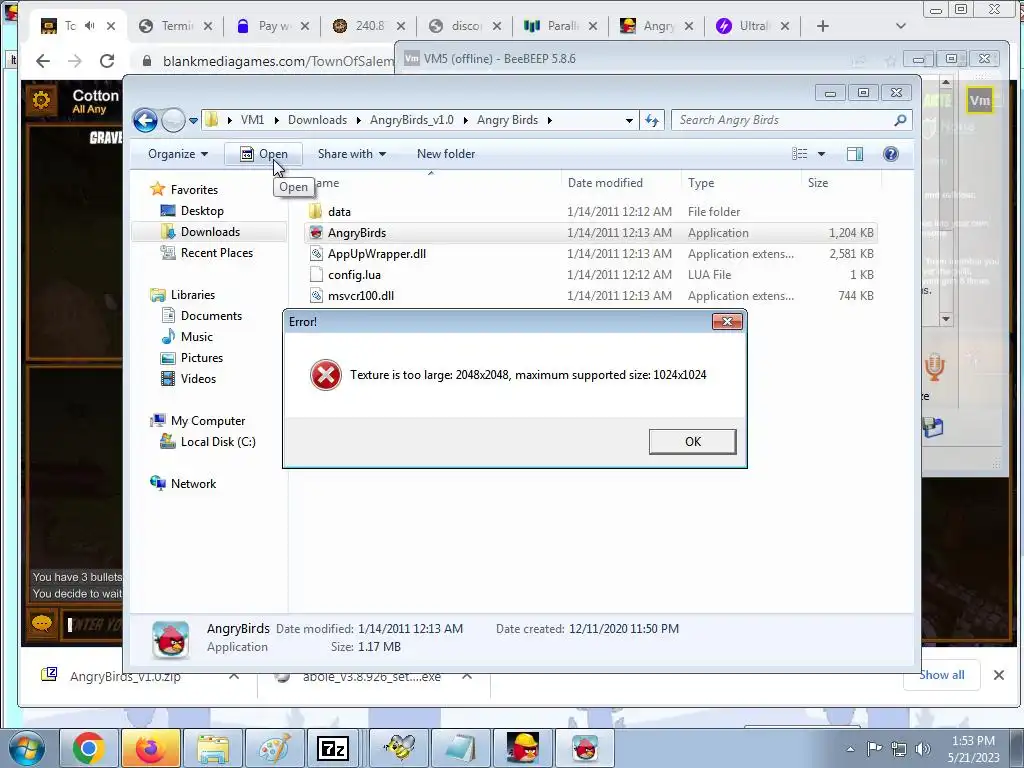
Task: Open 7-Zip from the taskbar
Action: (333, 748)
